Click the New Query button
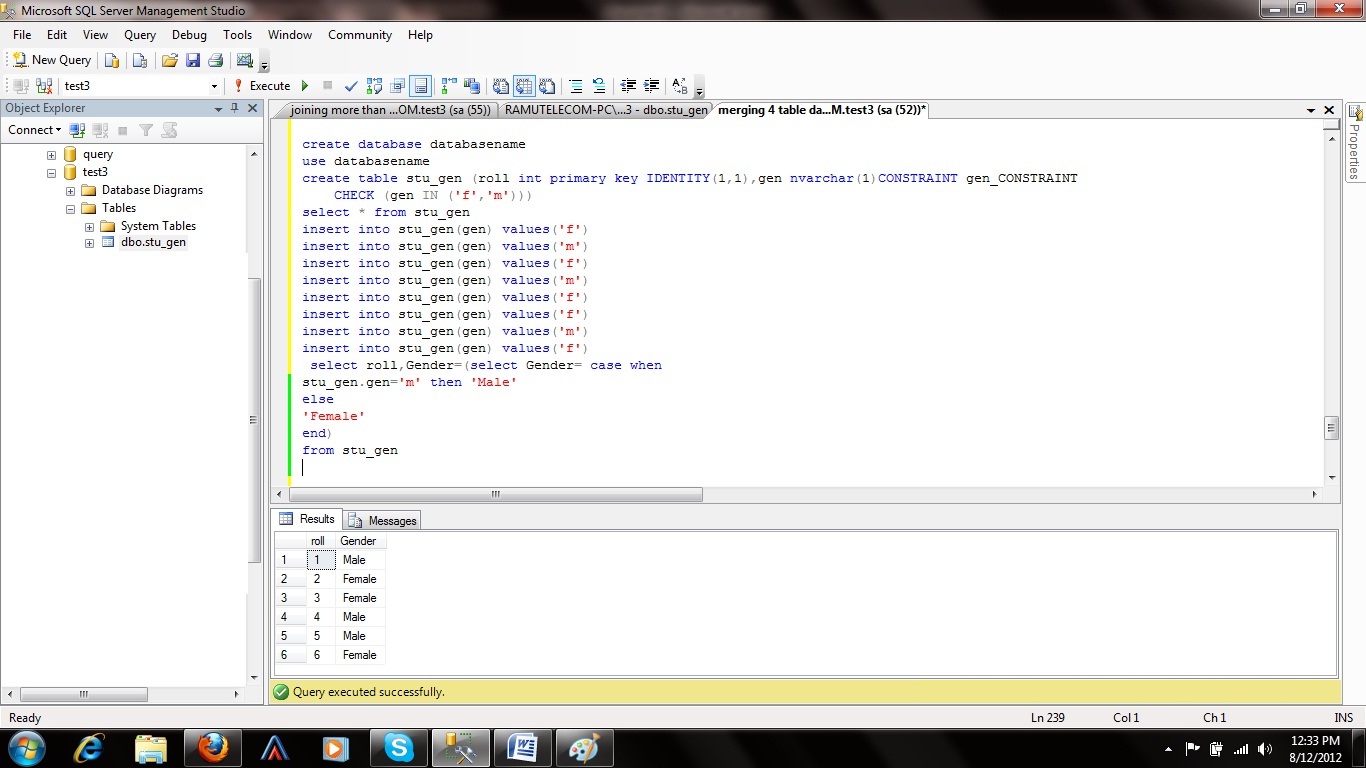Viewport: 1366px width, 768px height. point(51,60)
